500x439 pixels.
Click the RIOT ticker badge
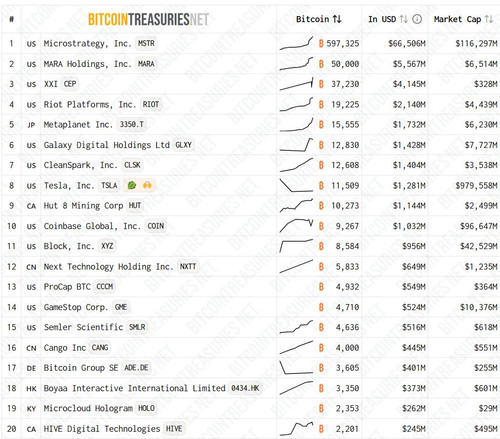point(151,105)
